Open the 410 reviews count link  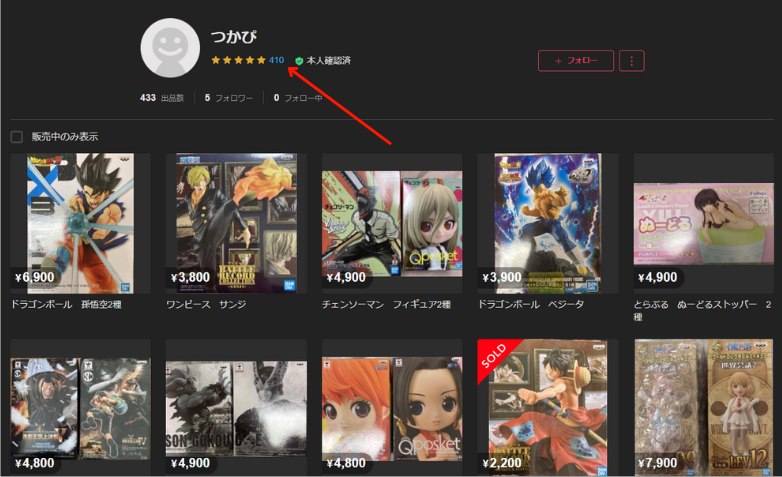coord(276,60)
